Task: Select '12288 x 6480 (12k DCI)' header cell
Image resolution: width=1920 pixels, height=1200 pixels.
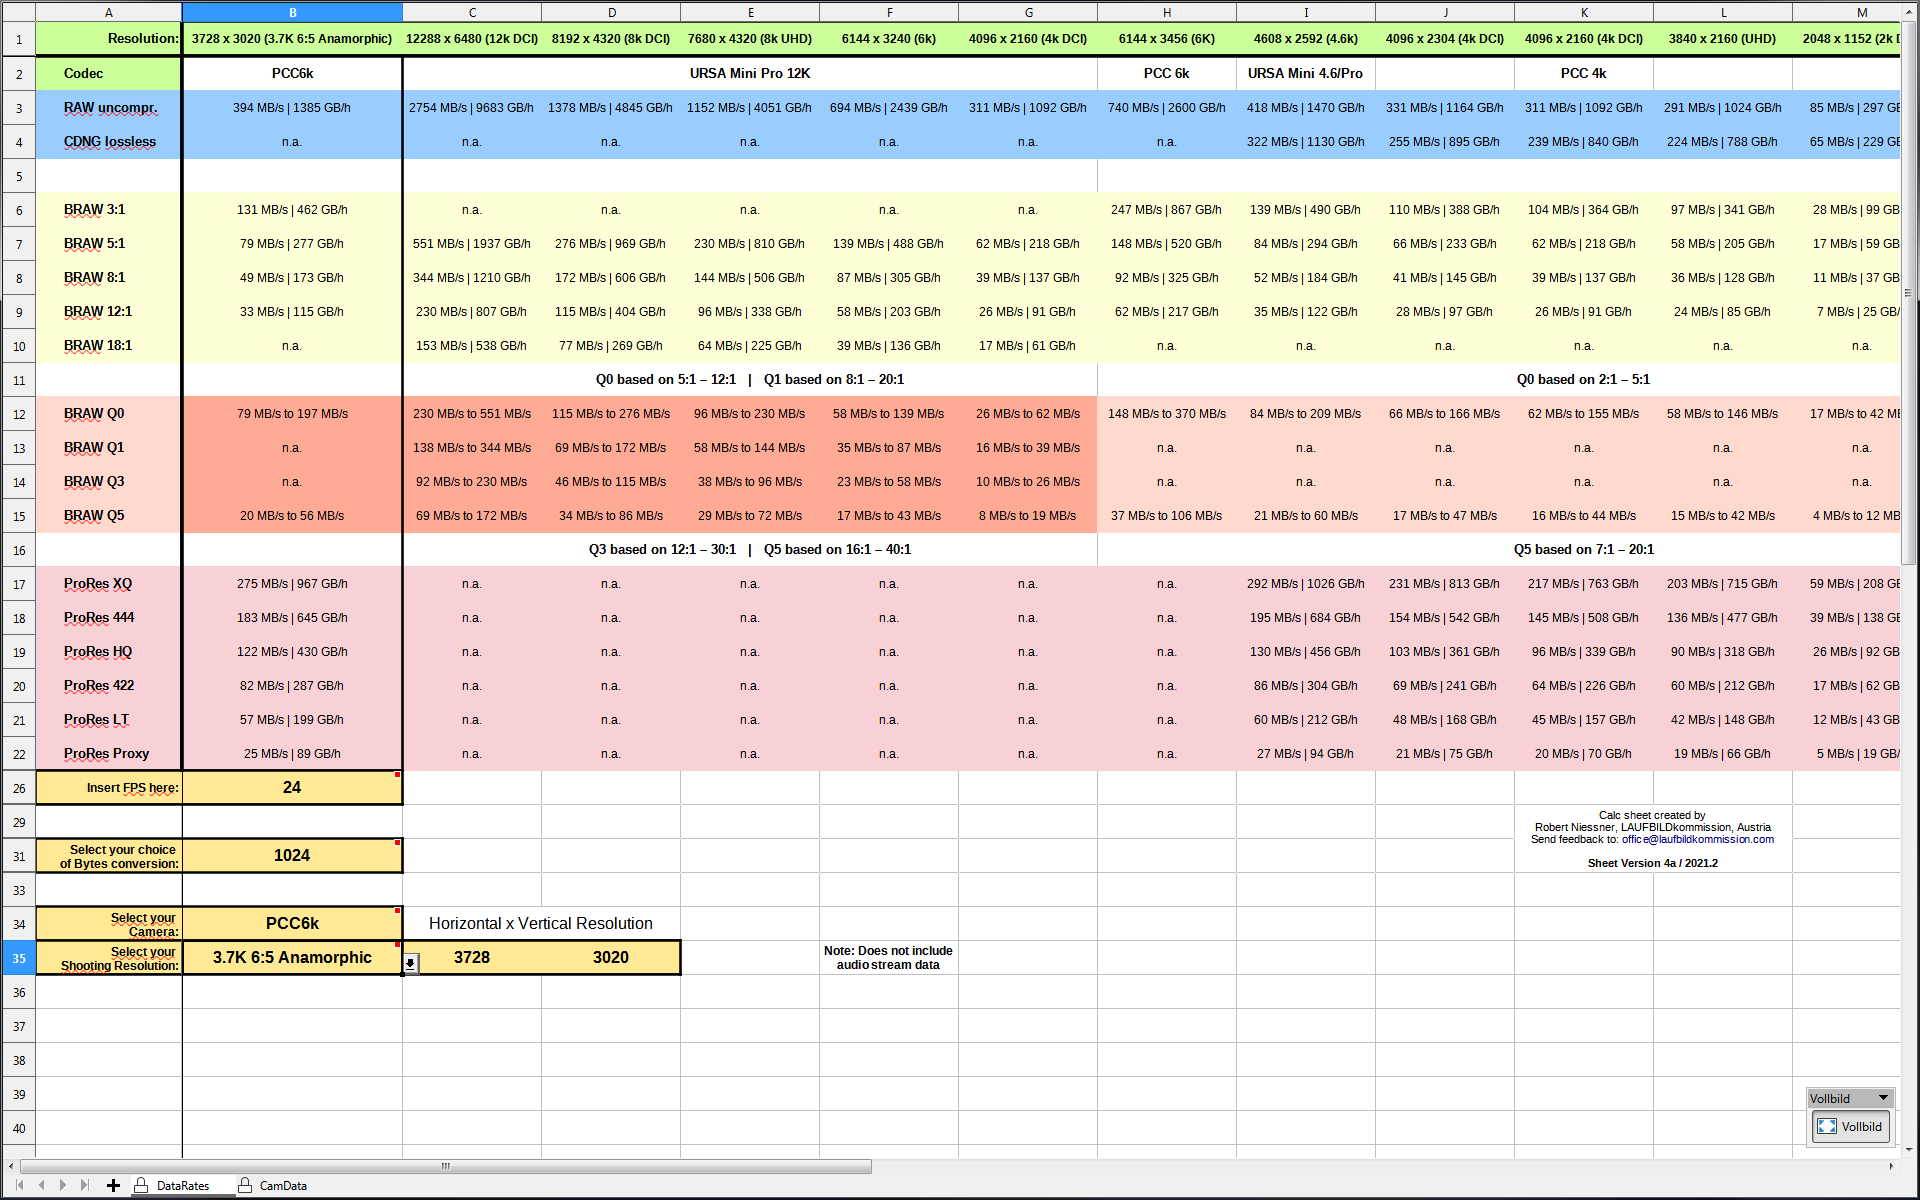Action: point(472,39)
